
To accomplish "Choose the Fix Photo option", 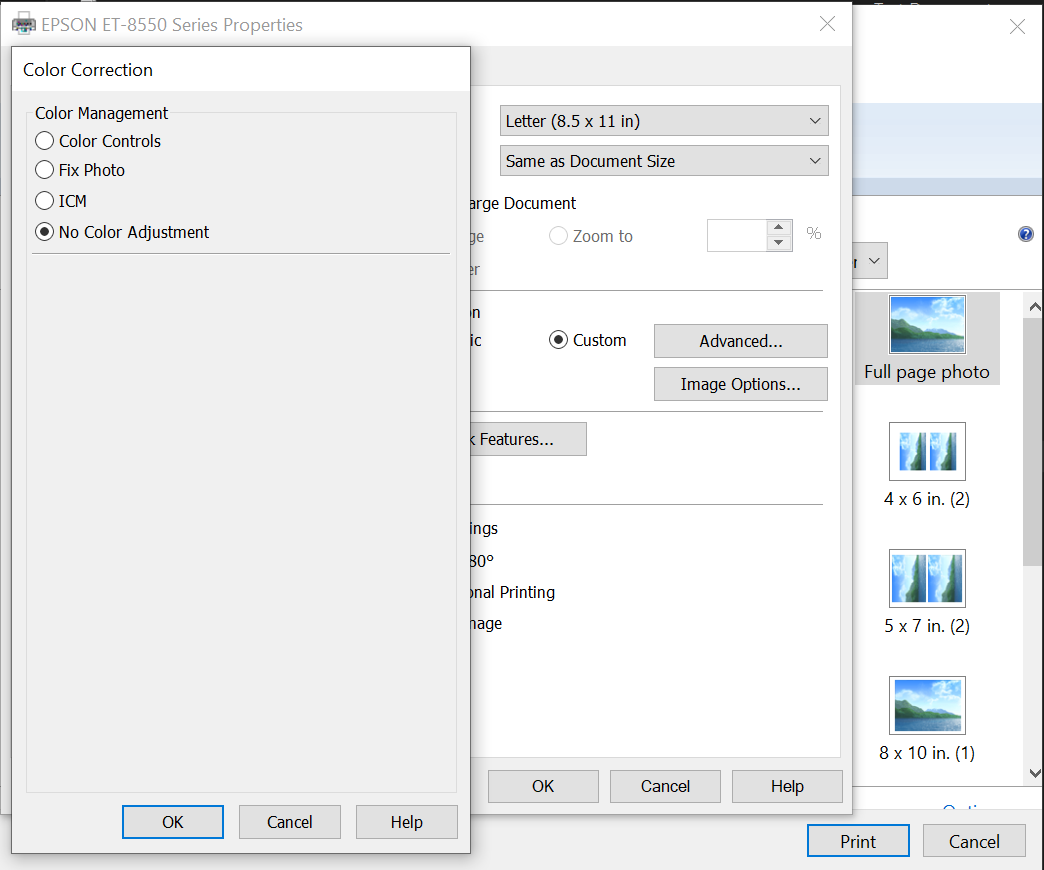I will pos(45,170).
